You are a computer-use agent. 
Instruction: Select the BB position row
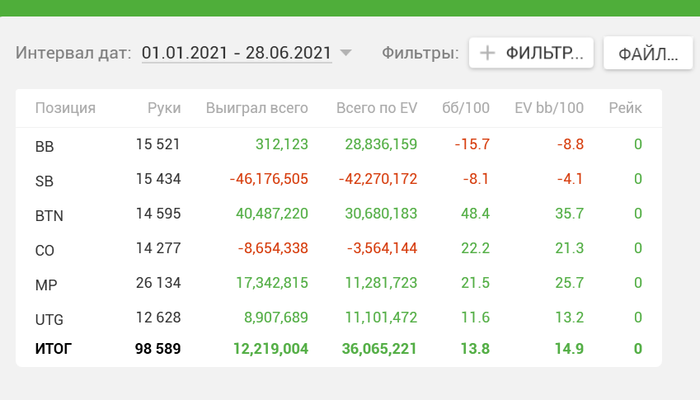click(339, 145)
